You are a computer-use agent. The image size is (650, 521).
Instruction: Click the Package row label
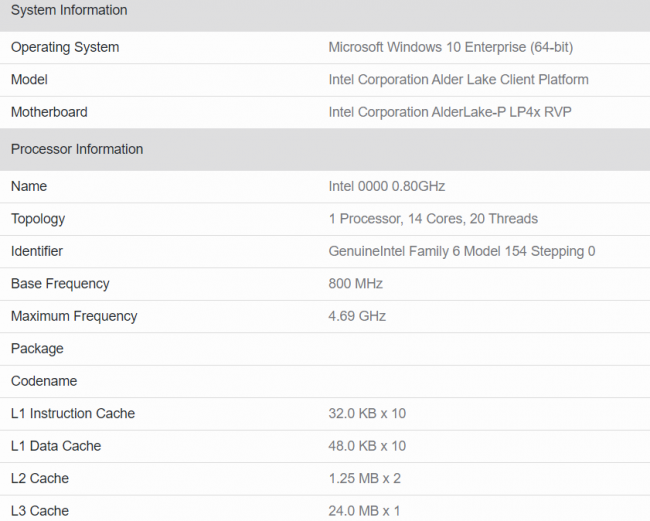click(x=37, y=348)
